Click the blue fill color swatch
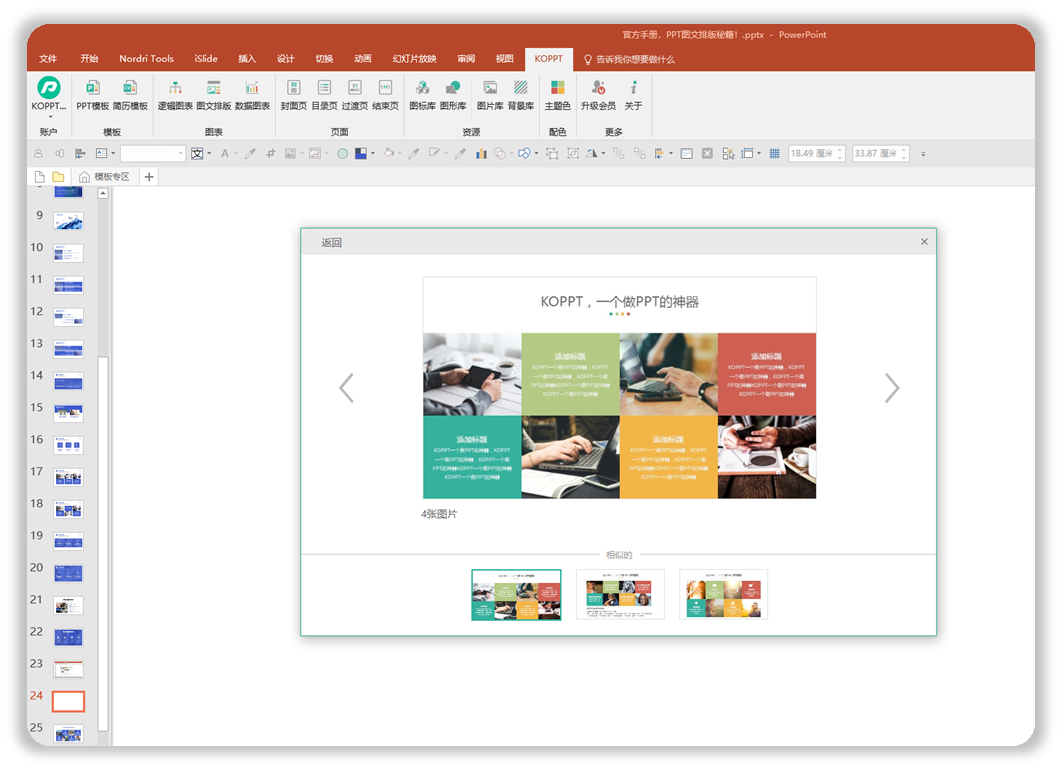Screen dimensions: 1062x770 [361, 154]
